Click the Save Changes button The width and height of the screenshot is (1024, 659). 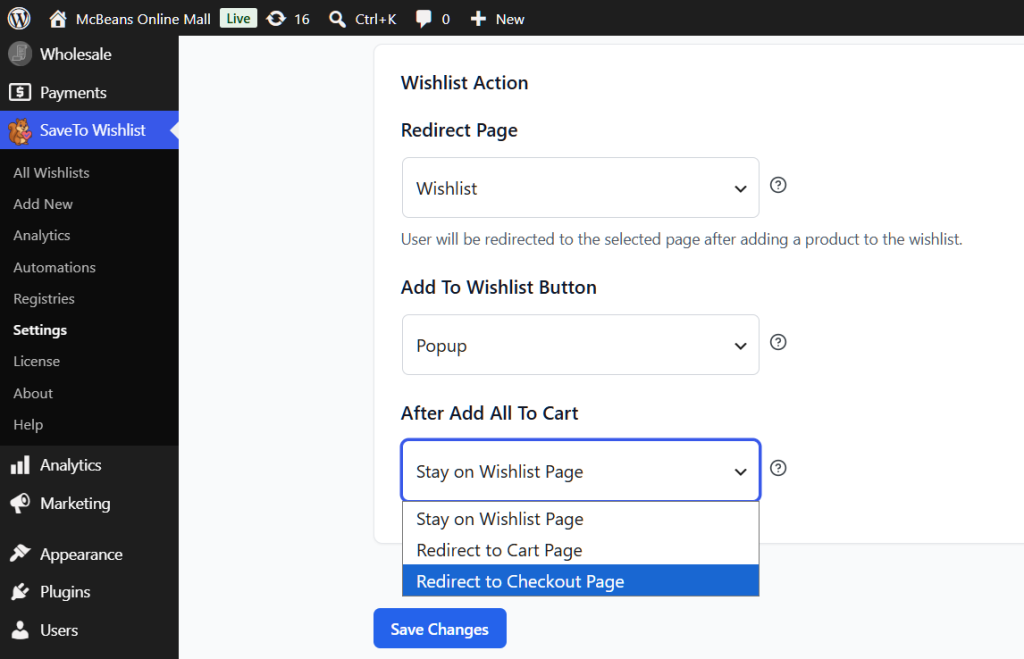click(440, 628)
